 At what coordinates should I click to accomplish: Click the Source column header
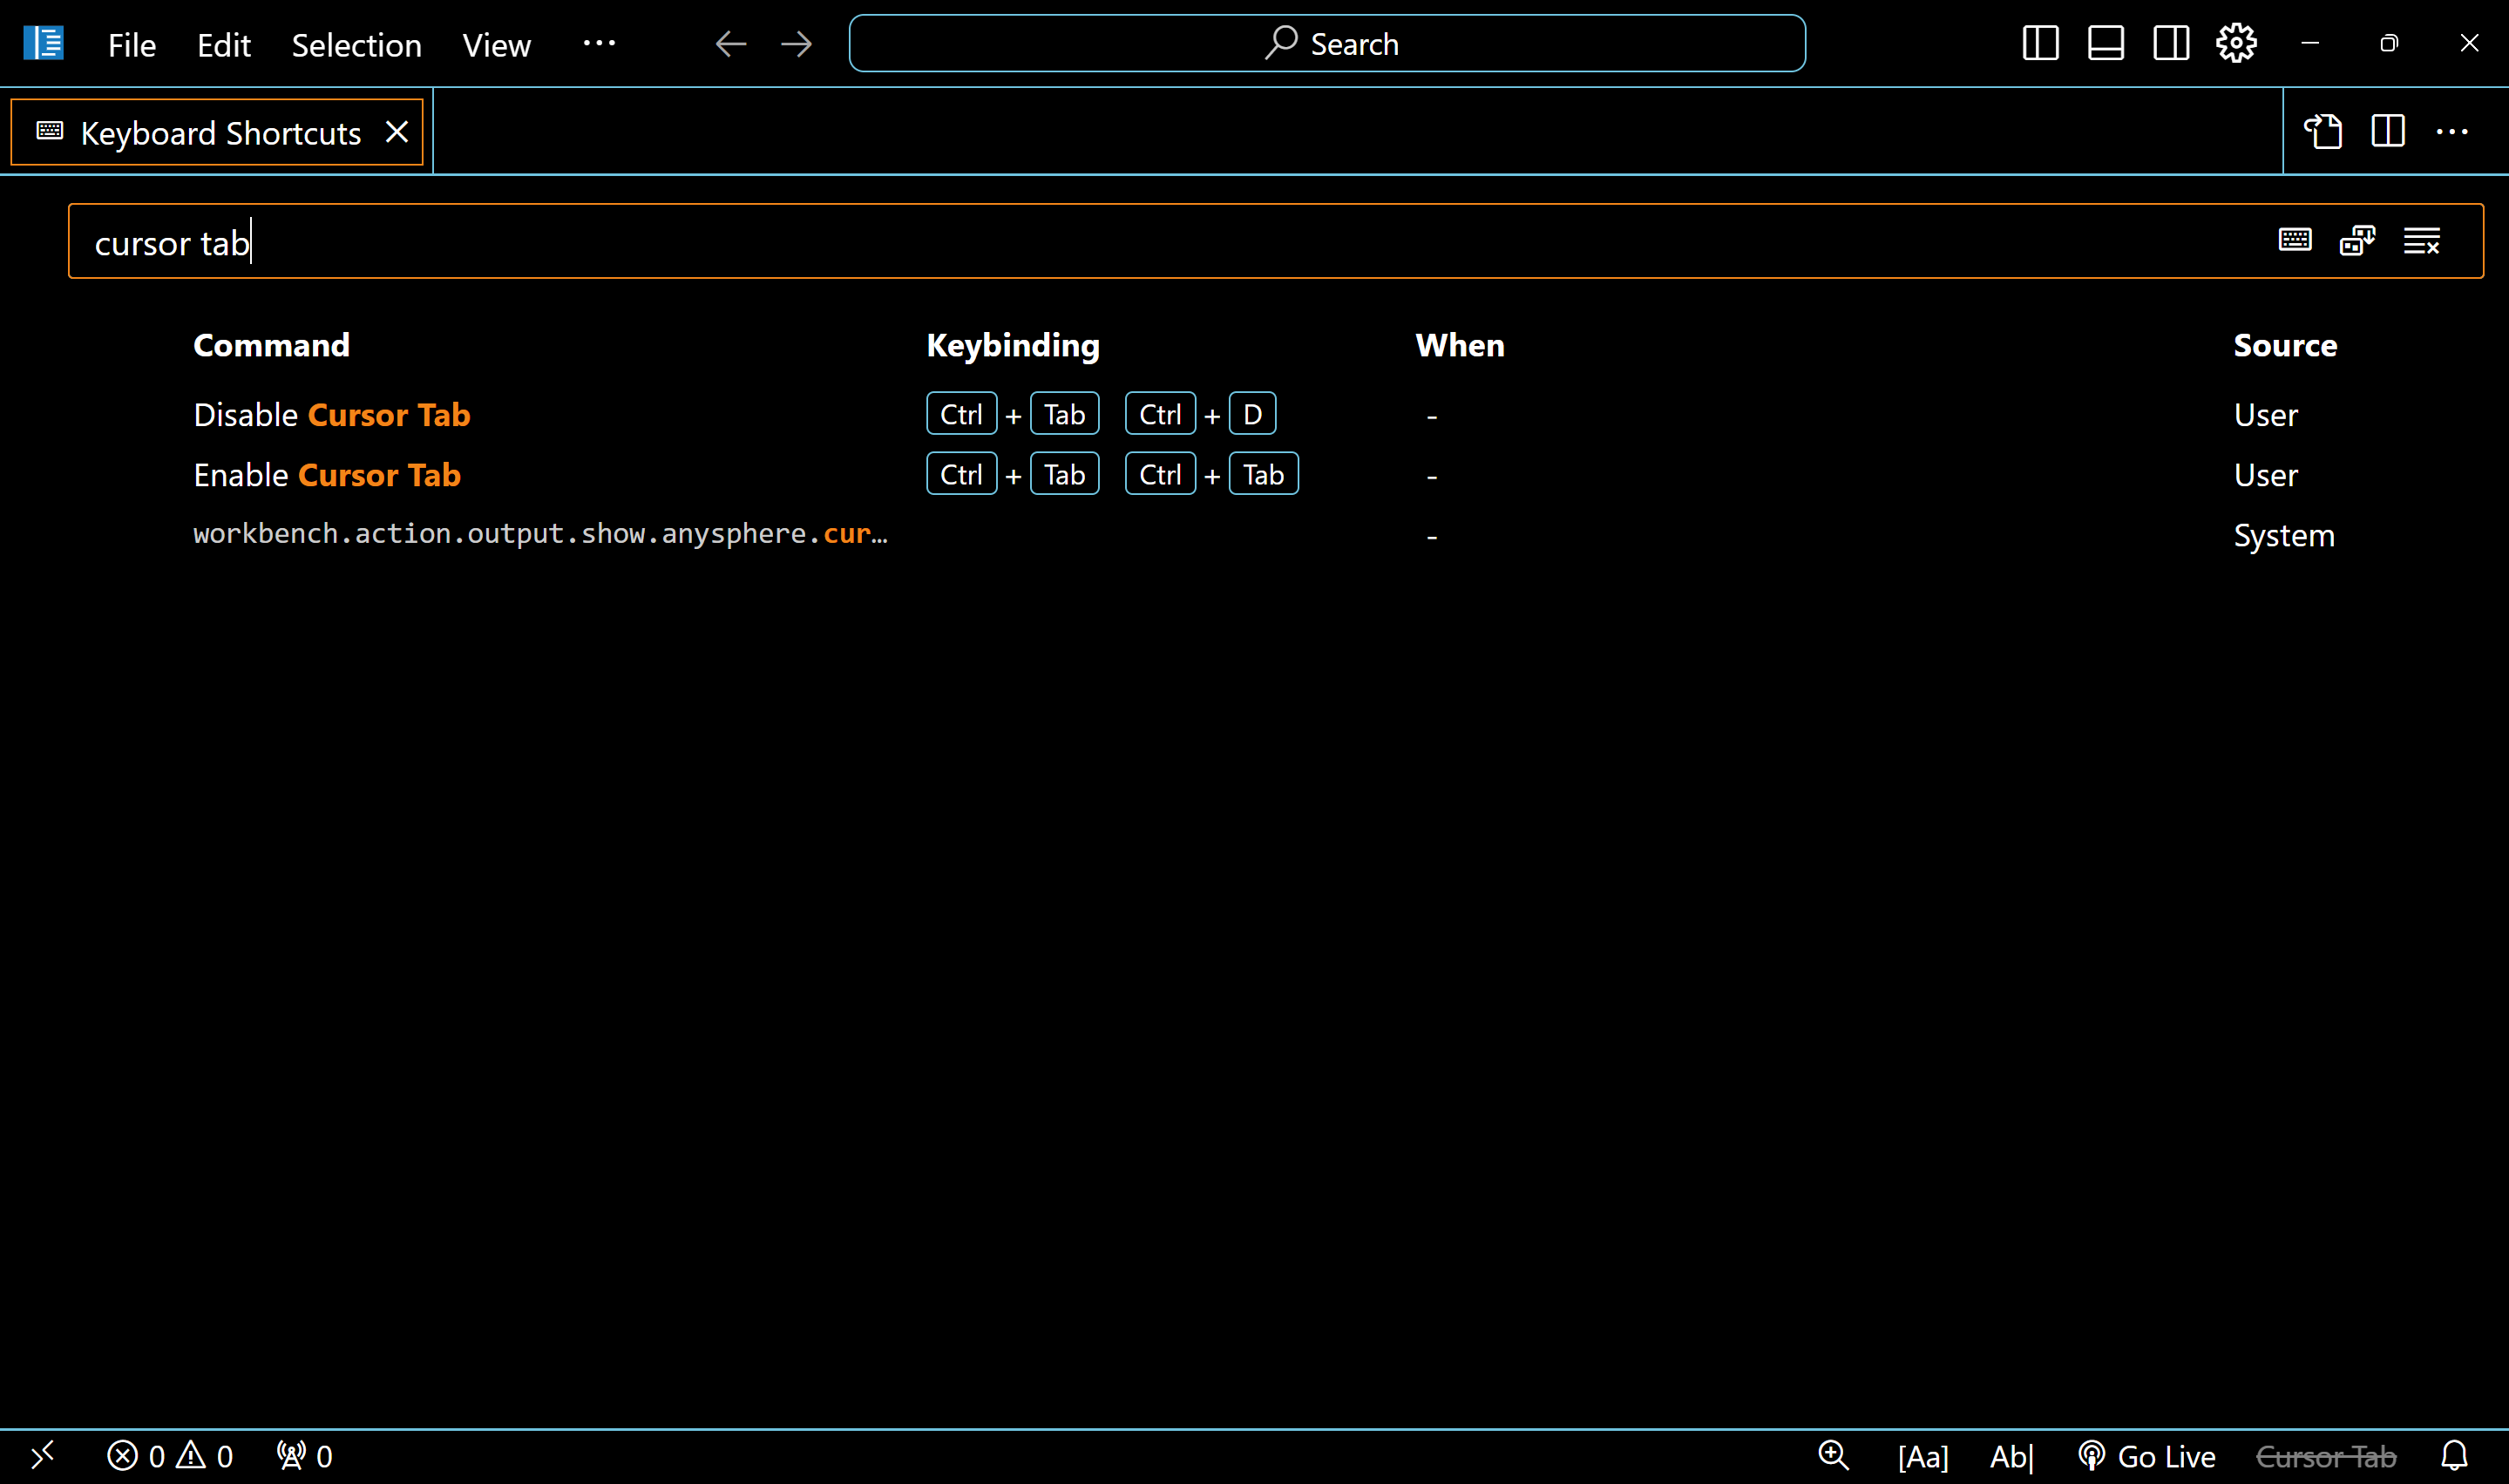(x=2285, y=345)
